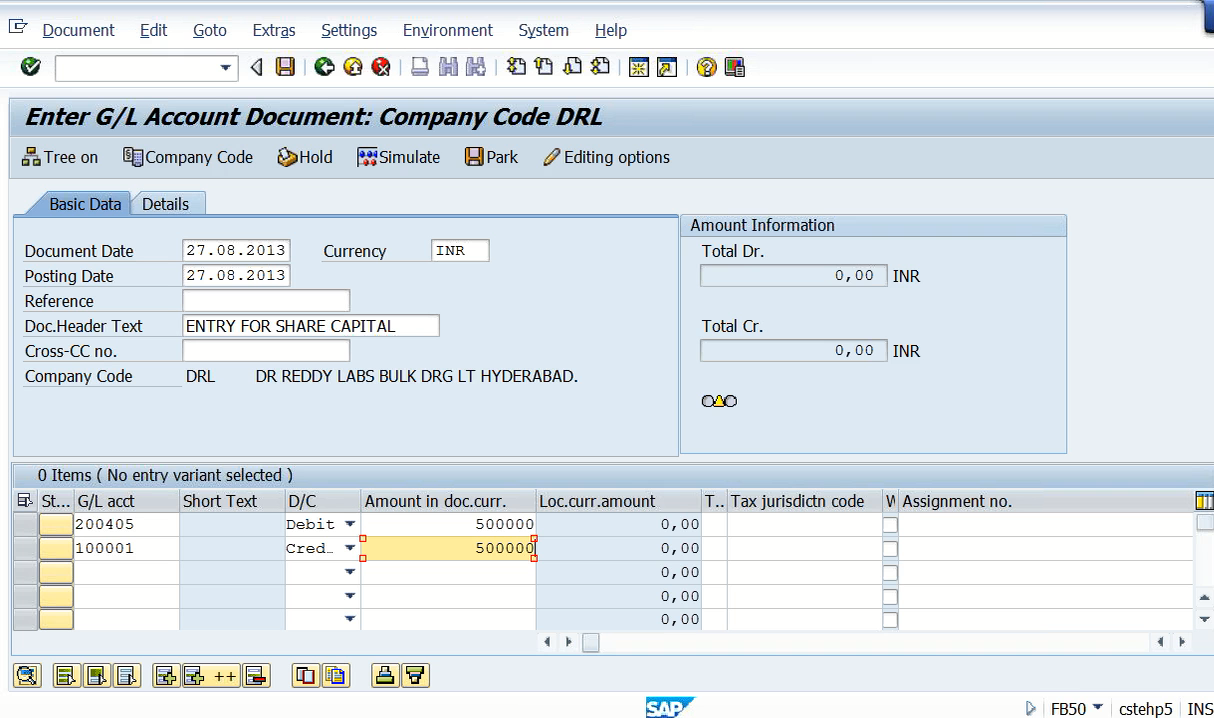Viewport: 1214px width, 718px height.
Task: Click the Save floppy disk icon
Action: [286, 67]
